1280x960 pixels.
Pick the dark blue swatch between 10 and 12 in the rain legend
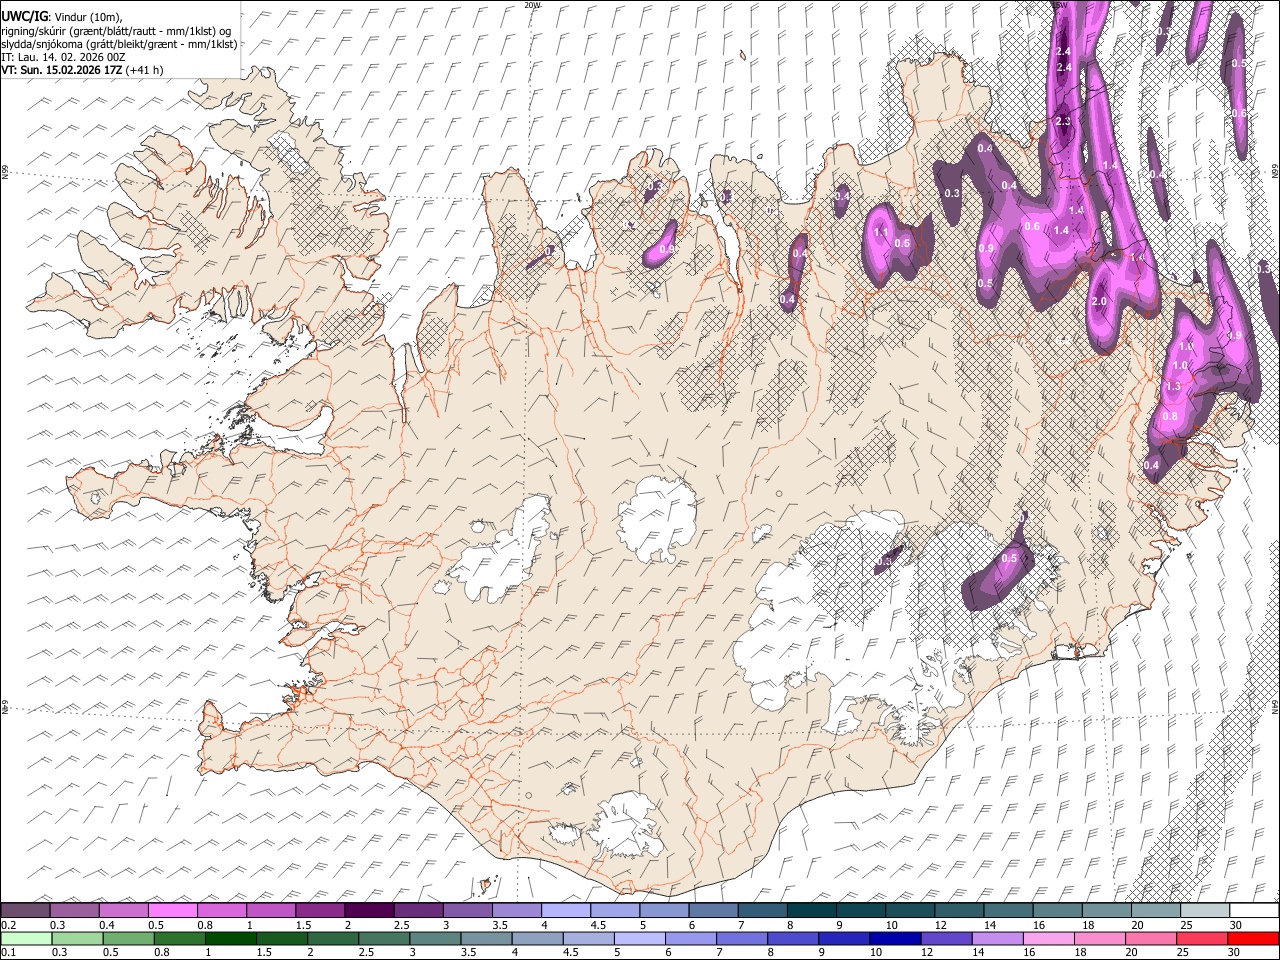pos(895,939)
